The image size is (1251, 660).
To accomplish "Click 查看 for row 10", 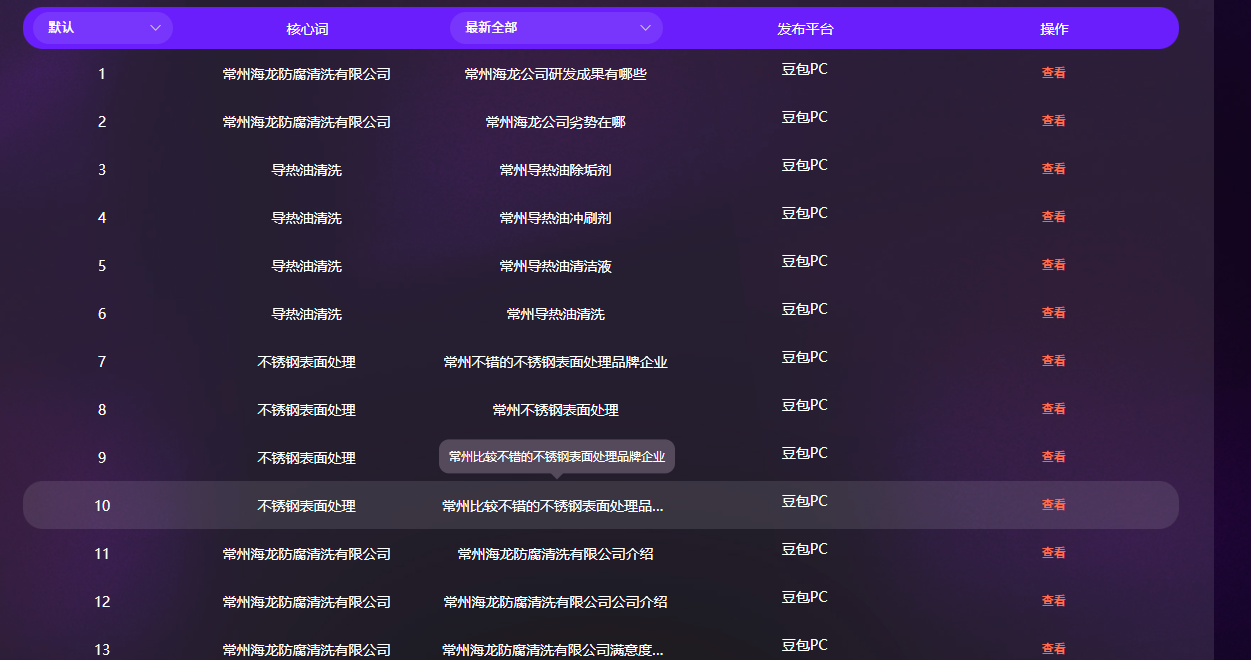I will point(1054,505).
